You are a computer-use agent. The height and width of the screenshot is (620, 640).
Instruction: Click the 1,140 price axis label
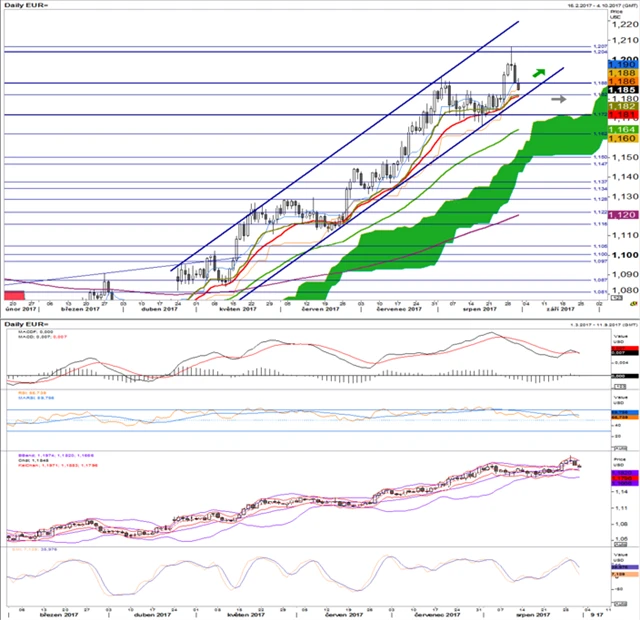(625, 177)
